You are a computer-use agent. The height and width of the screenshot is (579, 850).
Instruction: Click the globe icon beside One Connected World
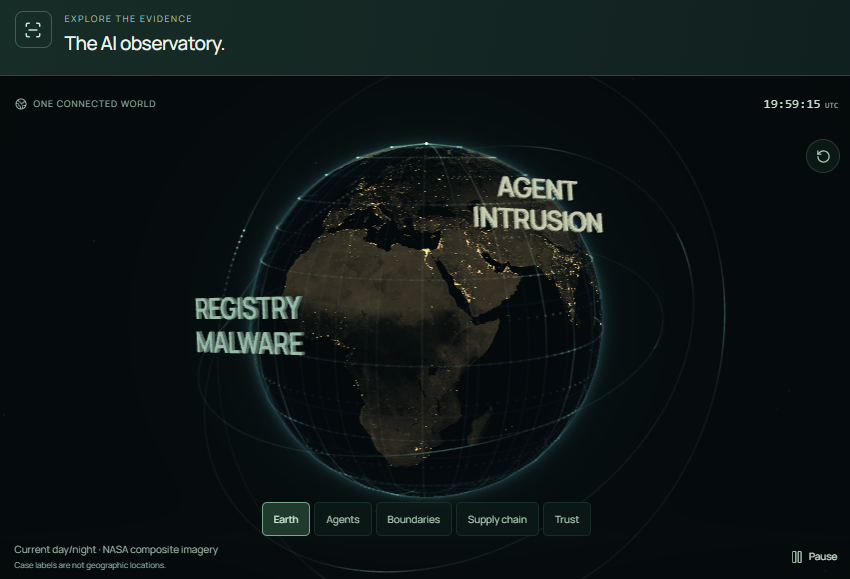tap(21, 104)
